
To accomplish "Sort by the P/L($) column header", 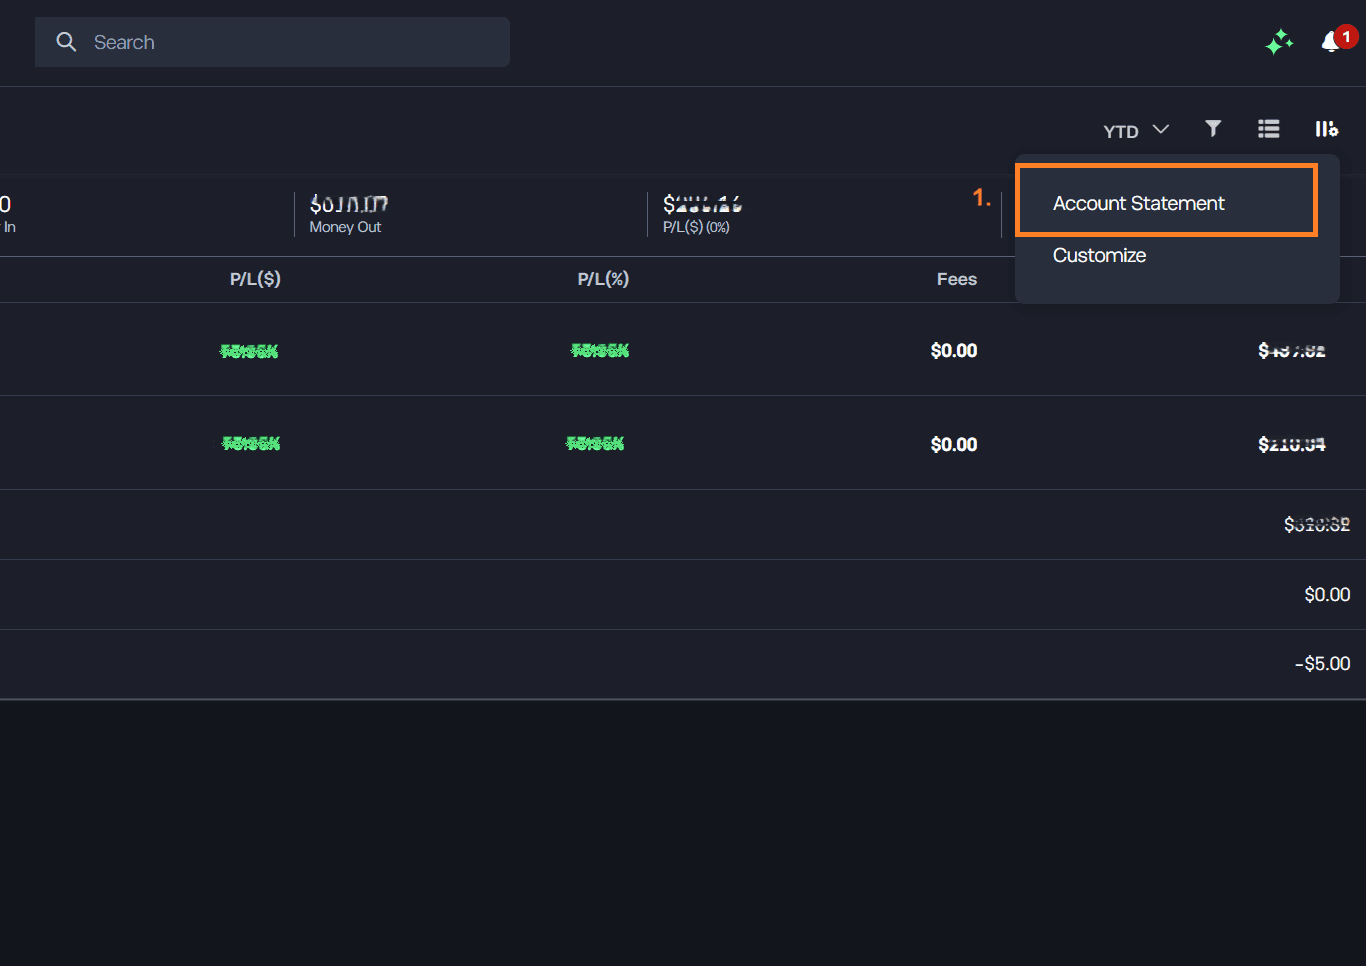I will (x=255, y=279).
